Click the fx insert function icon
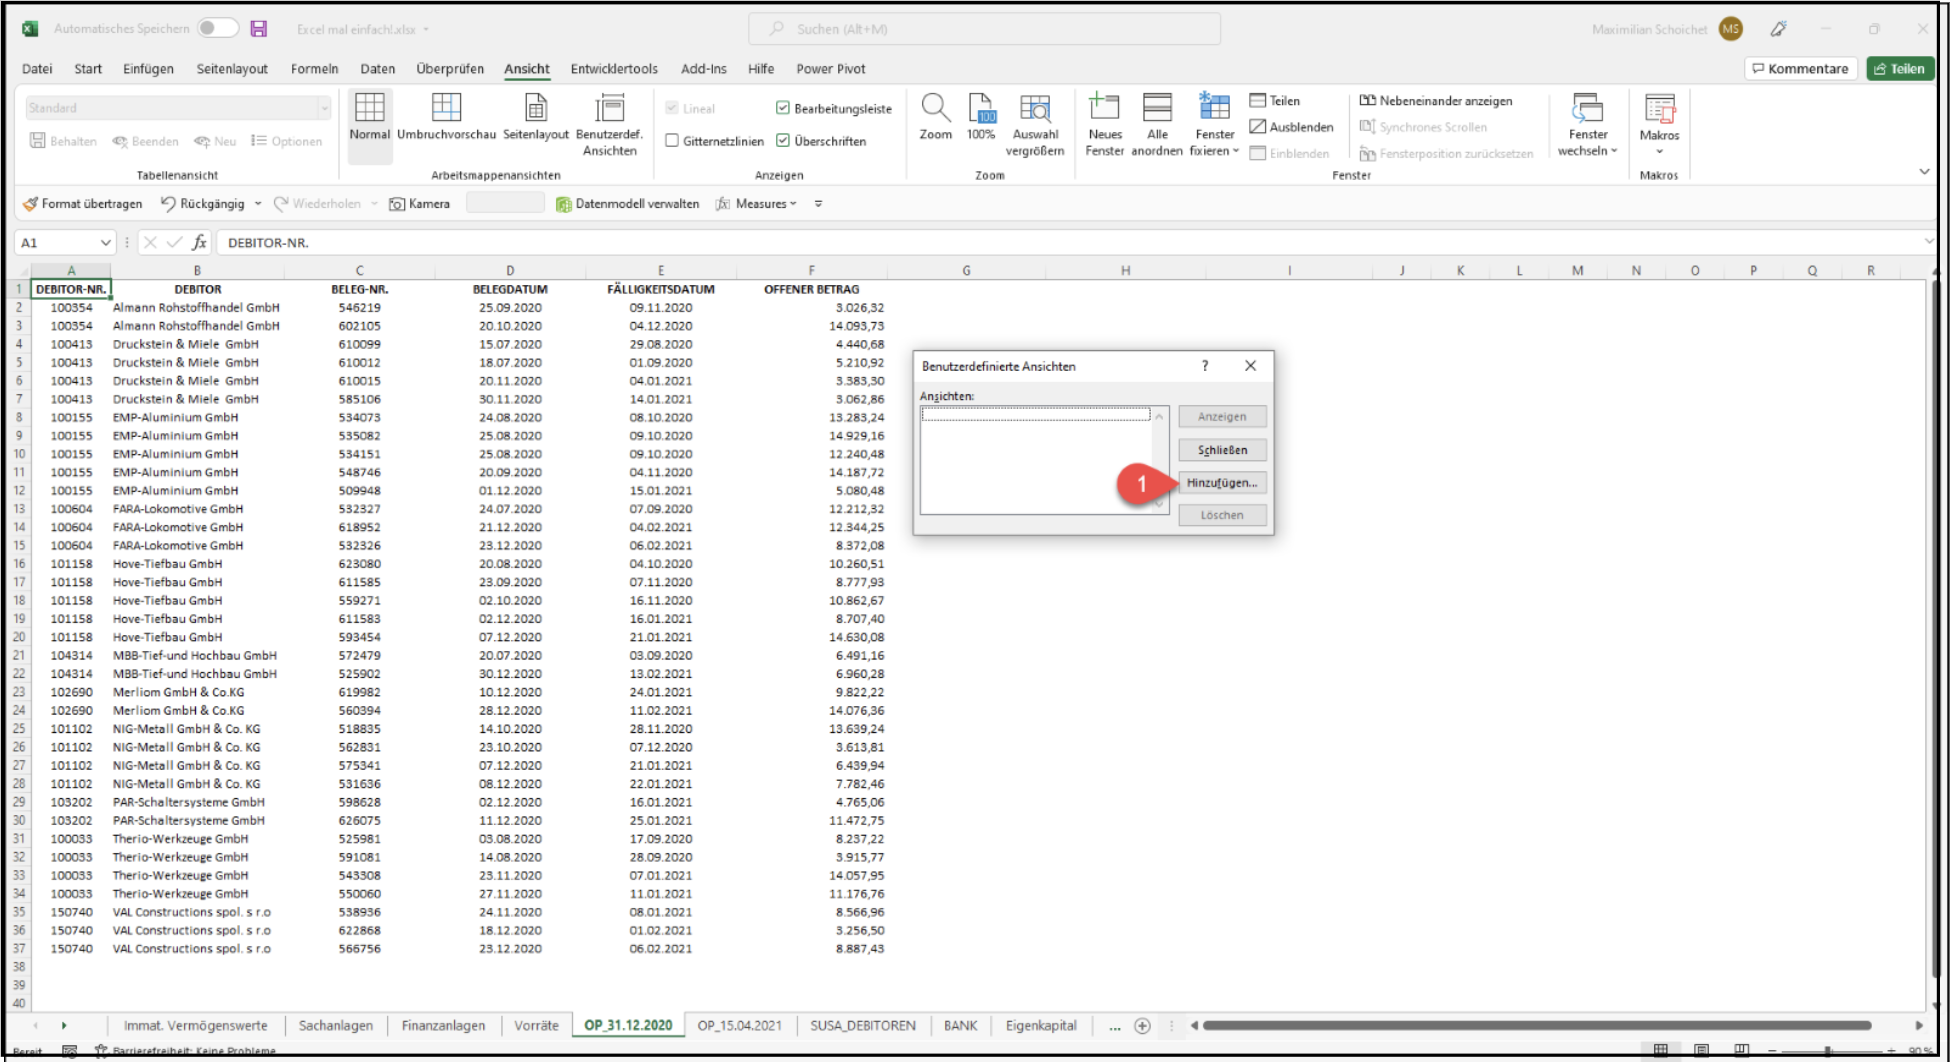This screenshot has height=1062, width=1950. [199, 242]
